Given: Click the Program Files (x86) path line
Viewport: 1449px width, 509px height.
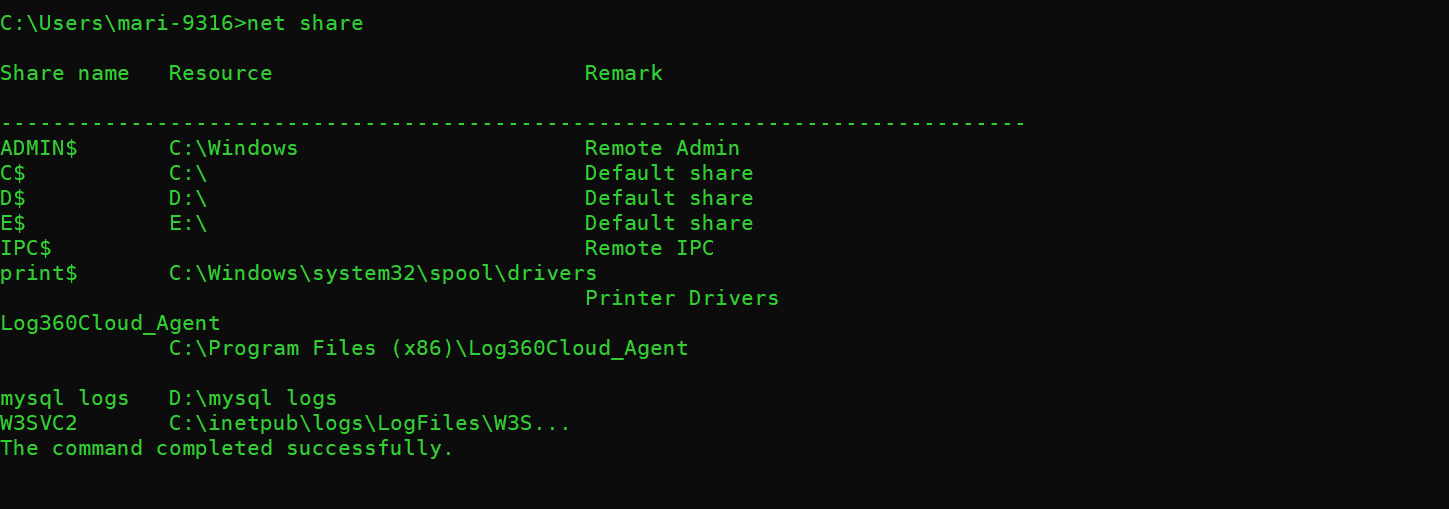Looking at the screenshot, I should click(x=428, y=348).
